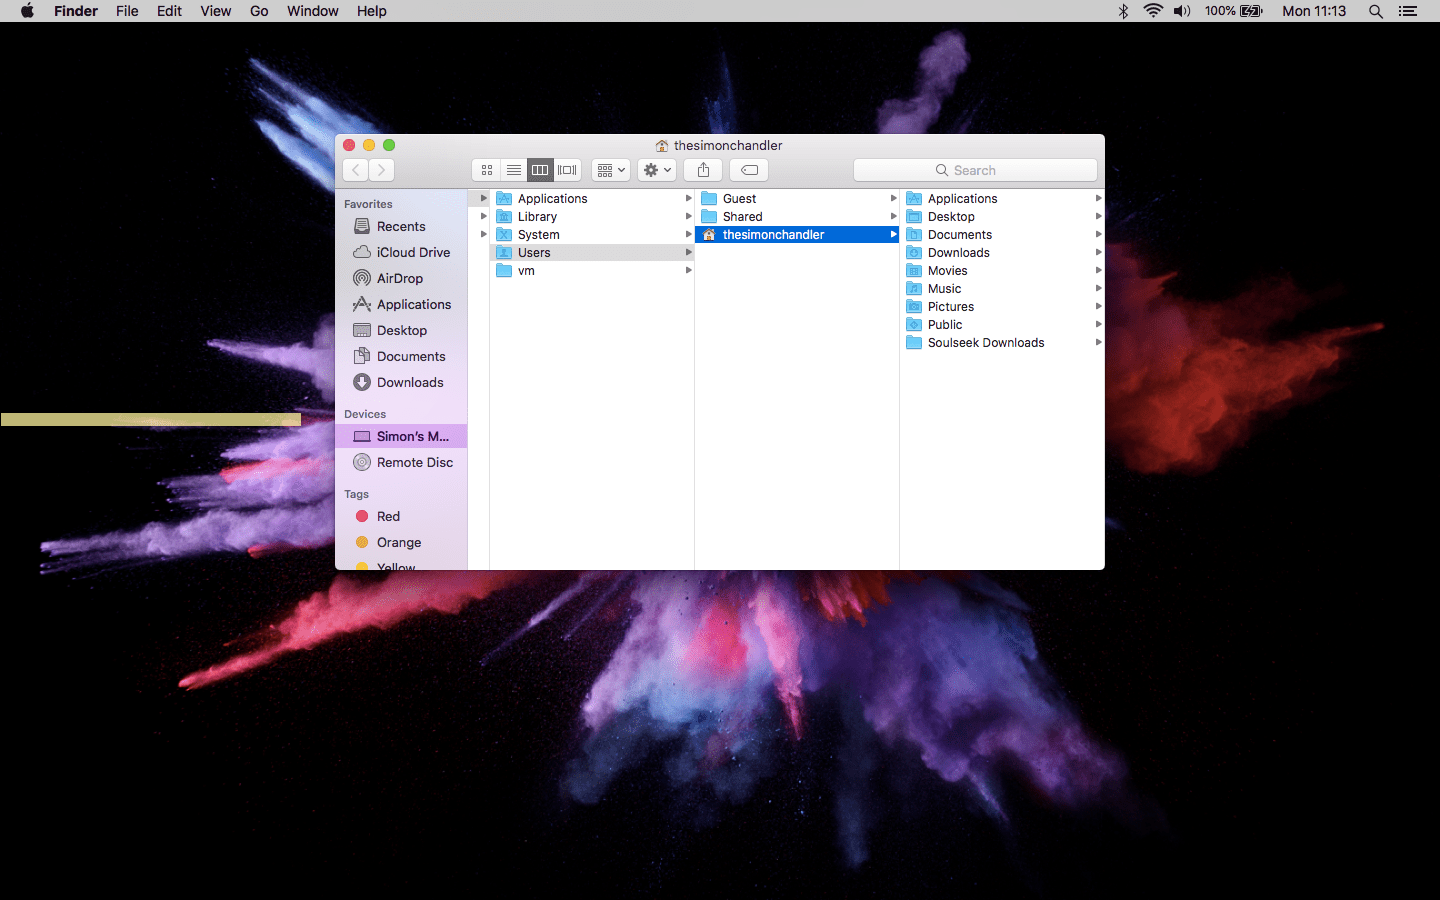Open the arrange-by grouping dropdown
This screenshot has width=1440, height=900.
coord(610,170)
